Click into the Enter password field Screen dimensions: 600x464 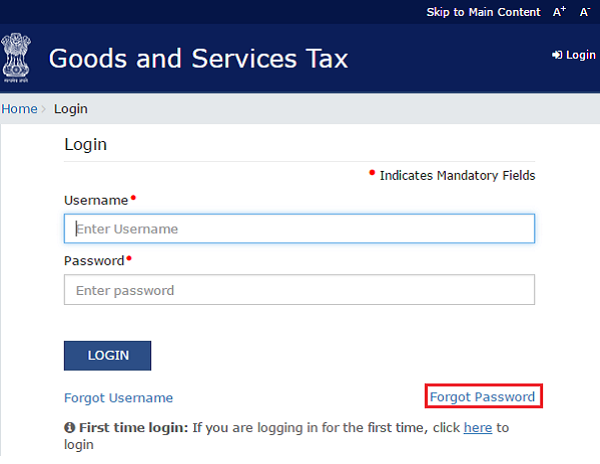(299, 290)
